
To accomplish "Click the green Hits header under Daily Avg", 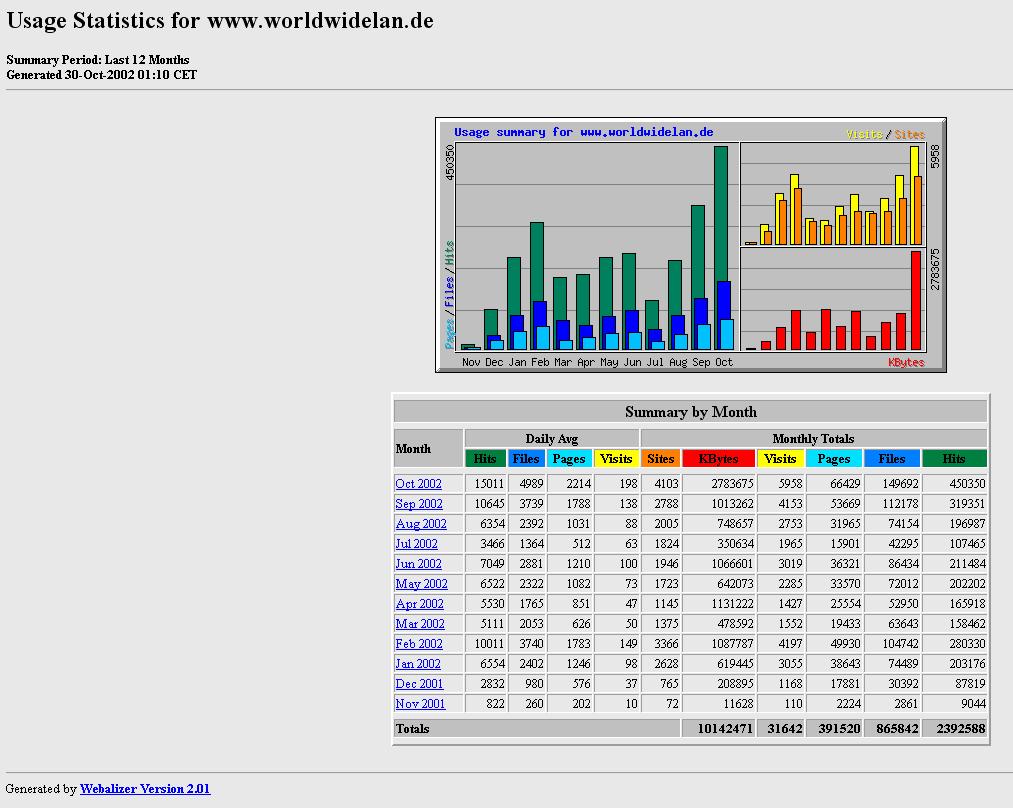I will 485,459.
